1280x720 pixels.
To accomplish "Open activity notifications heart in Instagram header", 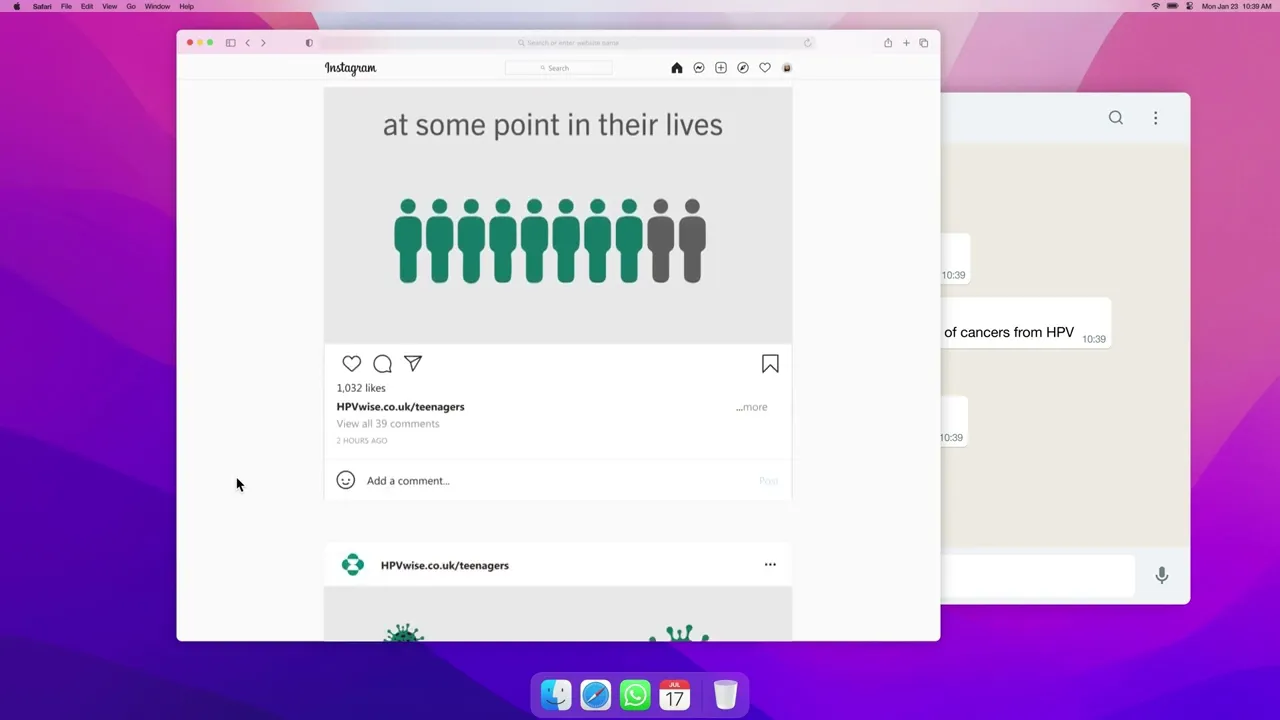I will point(765,68).
